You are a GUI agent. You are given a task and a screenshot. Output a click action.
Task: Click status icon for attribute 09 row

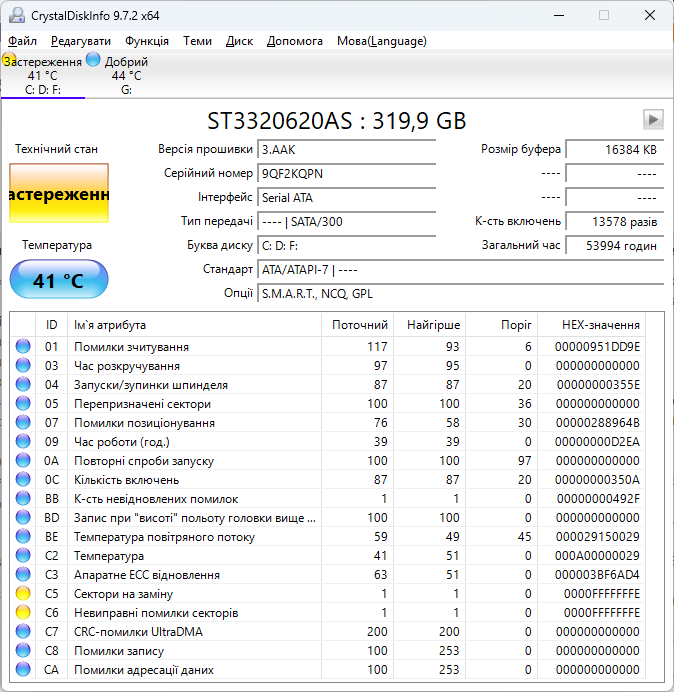tap(23, 441)
